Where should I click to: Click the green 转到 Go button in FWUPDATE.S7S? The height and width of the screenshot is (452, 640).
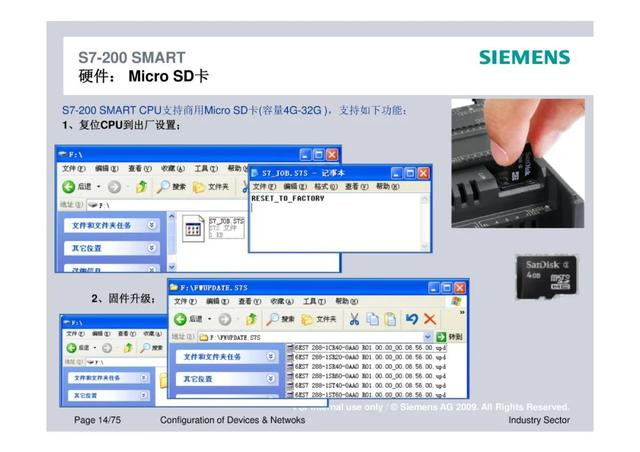pos(449,337)
